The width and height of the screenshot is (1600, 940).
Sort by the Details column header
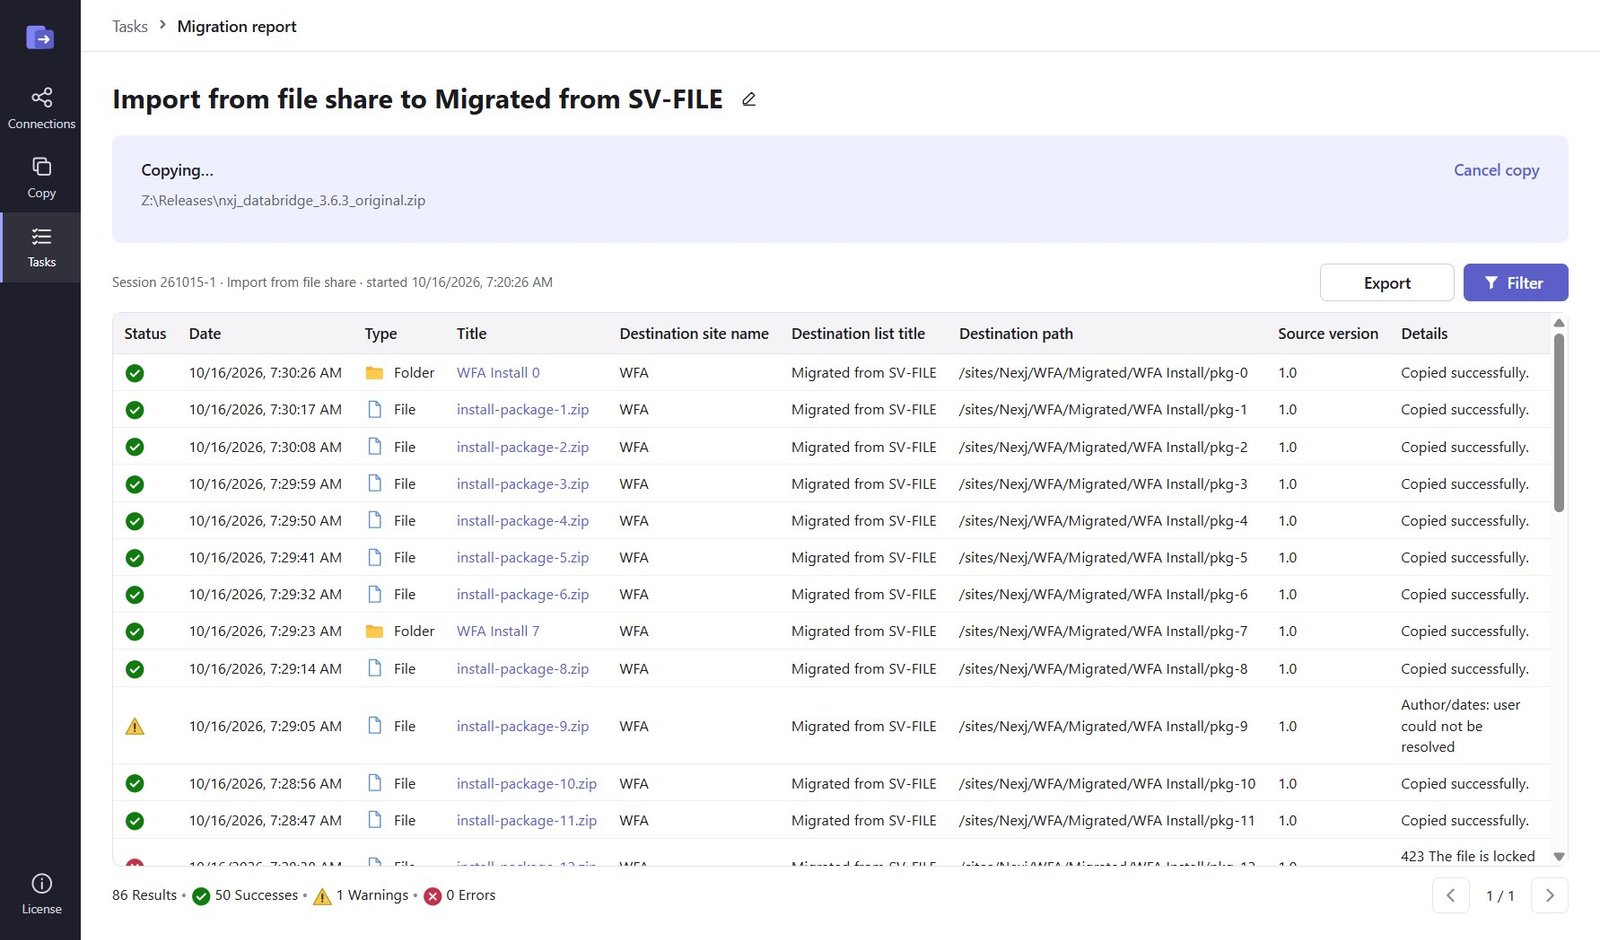1424,334
